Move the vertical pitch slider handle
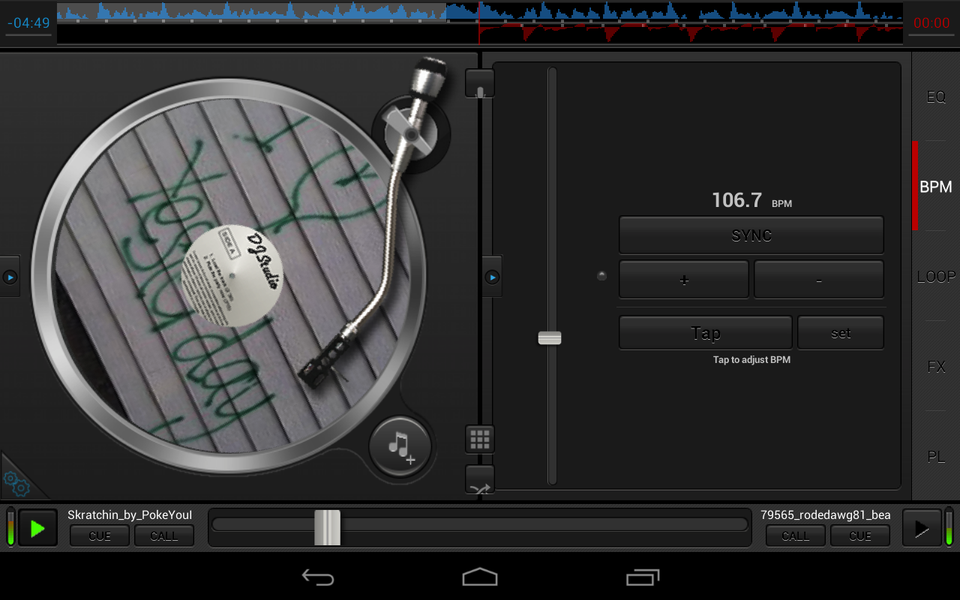 tap(551, 338)
